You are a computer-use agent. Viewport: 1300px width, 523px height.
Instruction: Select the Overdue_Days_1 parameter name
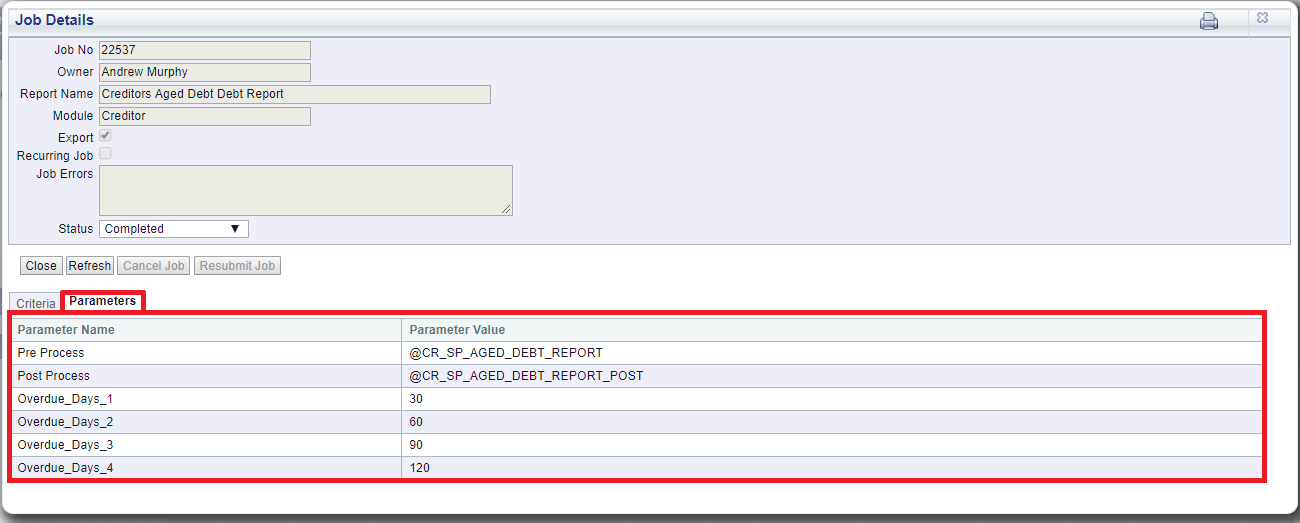[x=65, y=399]
